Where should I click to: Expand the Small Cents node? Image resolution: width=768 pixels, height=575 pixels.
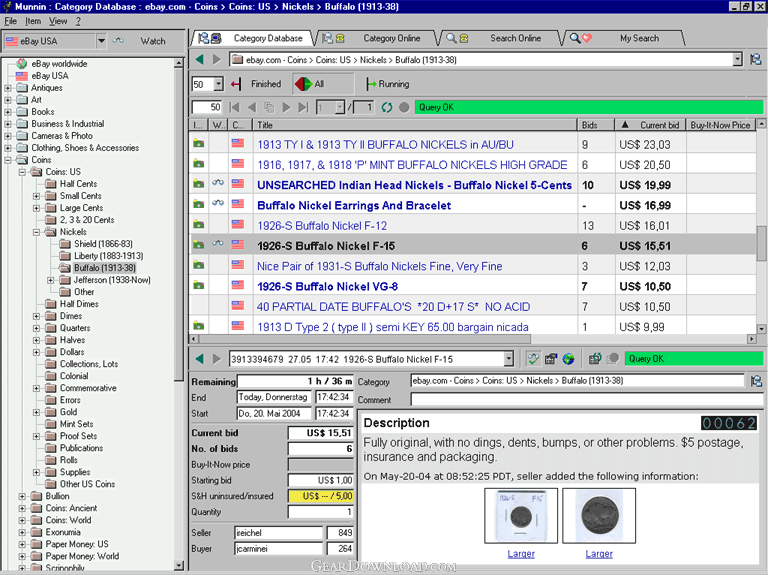click(36, 196)
